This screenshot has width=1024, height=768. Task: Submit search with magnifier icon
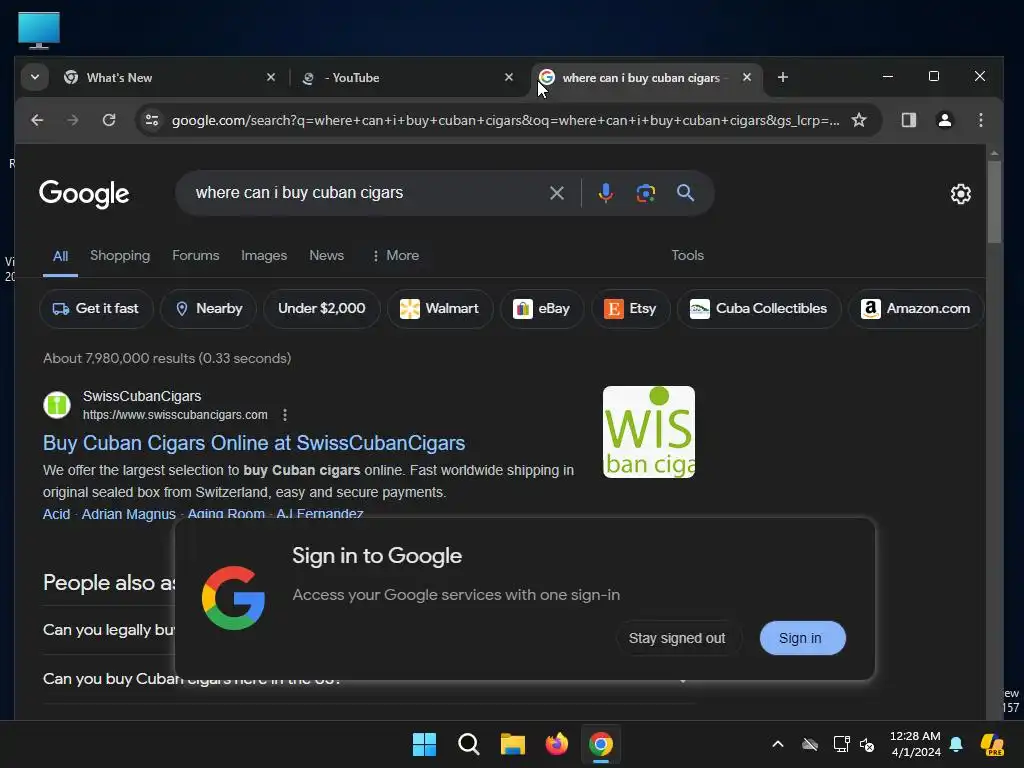[x=685, y=193]
